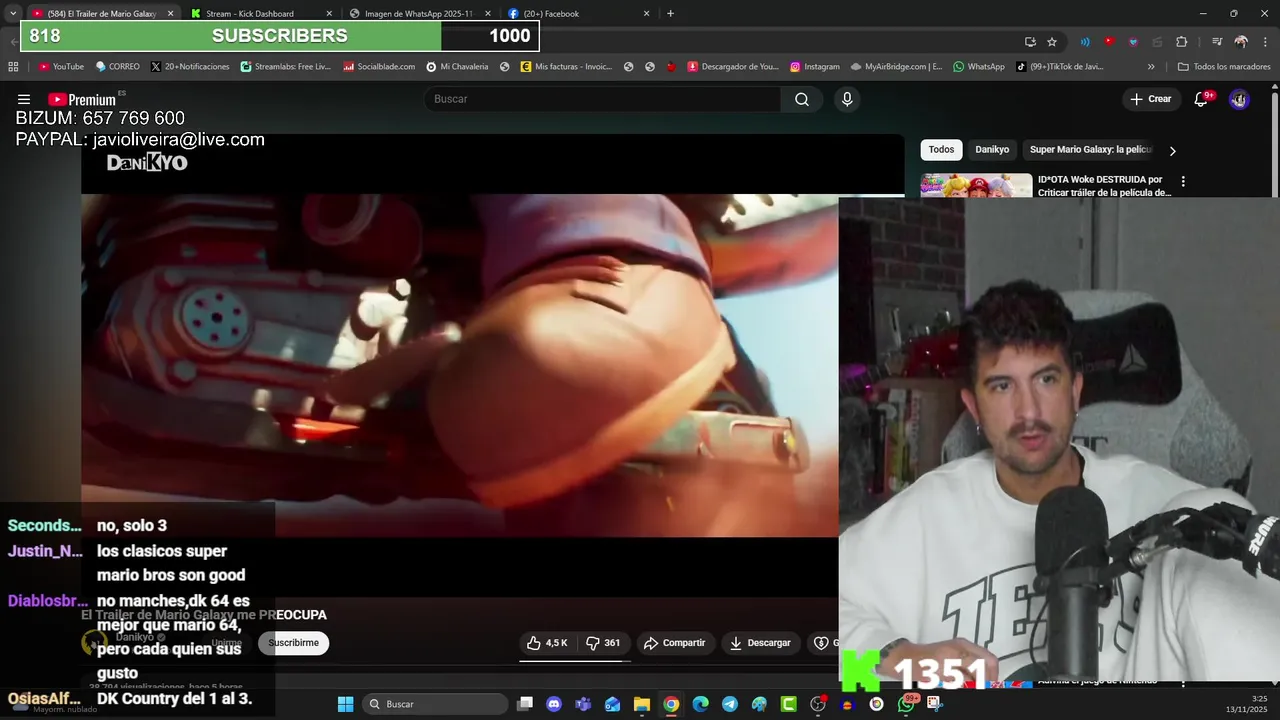1280x720 pixels.
Task: Switch to Google Chrome in the taskbar
Action: 671,704
